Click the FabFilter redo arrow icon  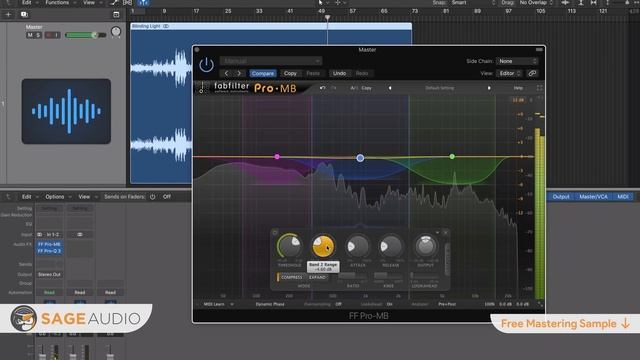point(334,88)
